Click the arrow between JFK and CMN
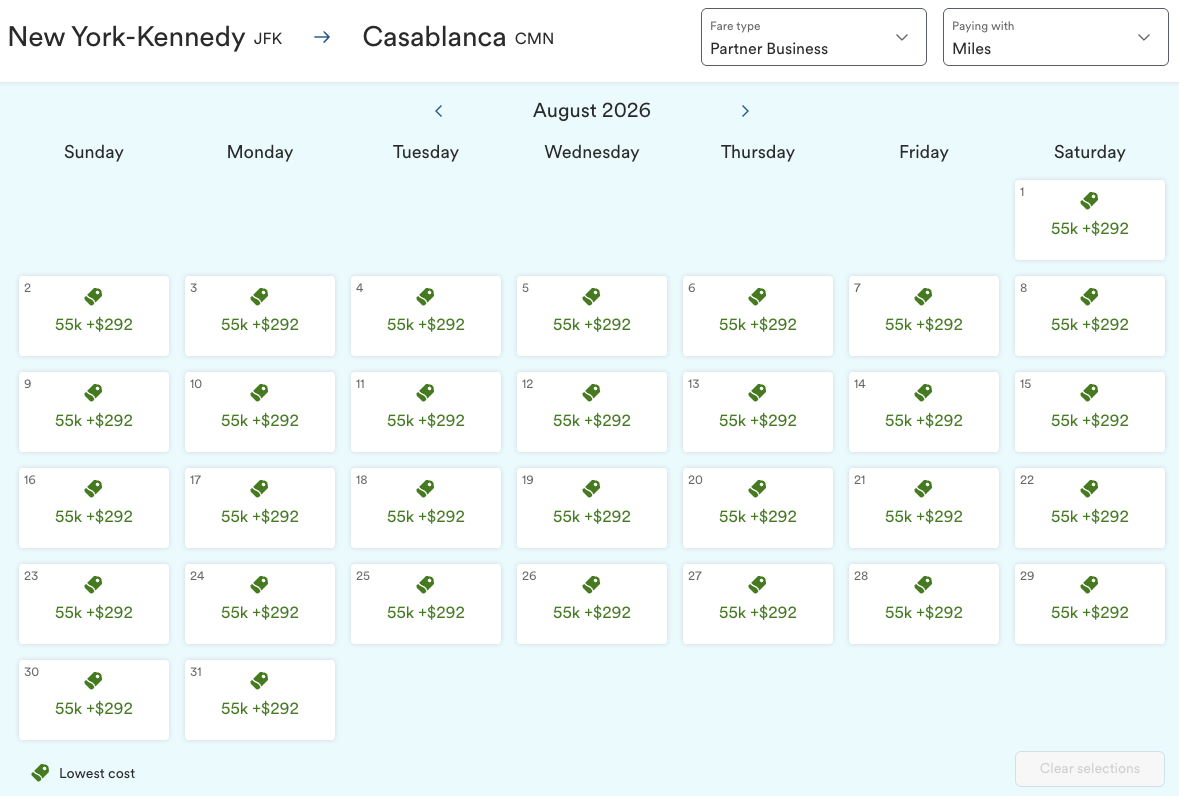The image size is (1179, 796). click(x=321, y=36)
